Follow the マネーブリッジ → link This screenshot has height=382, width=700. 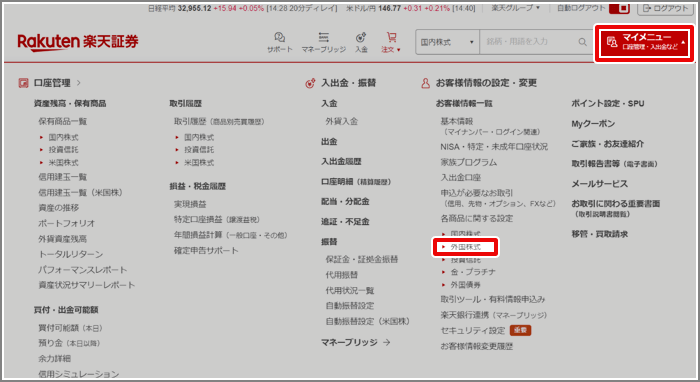pyautogui.click(x=356, y=342)
